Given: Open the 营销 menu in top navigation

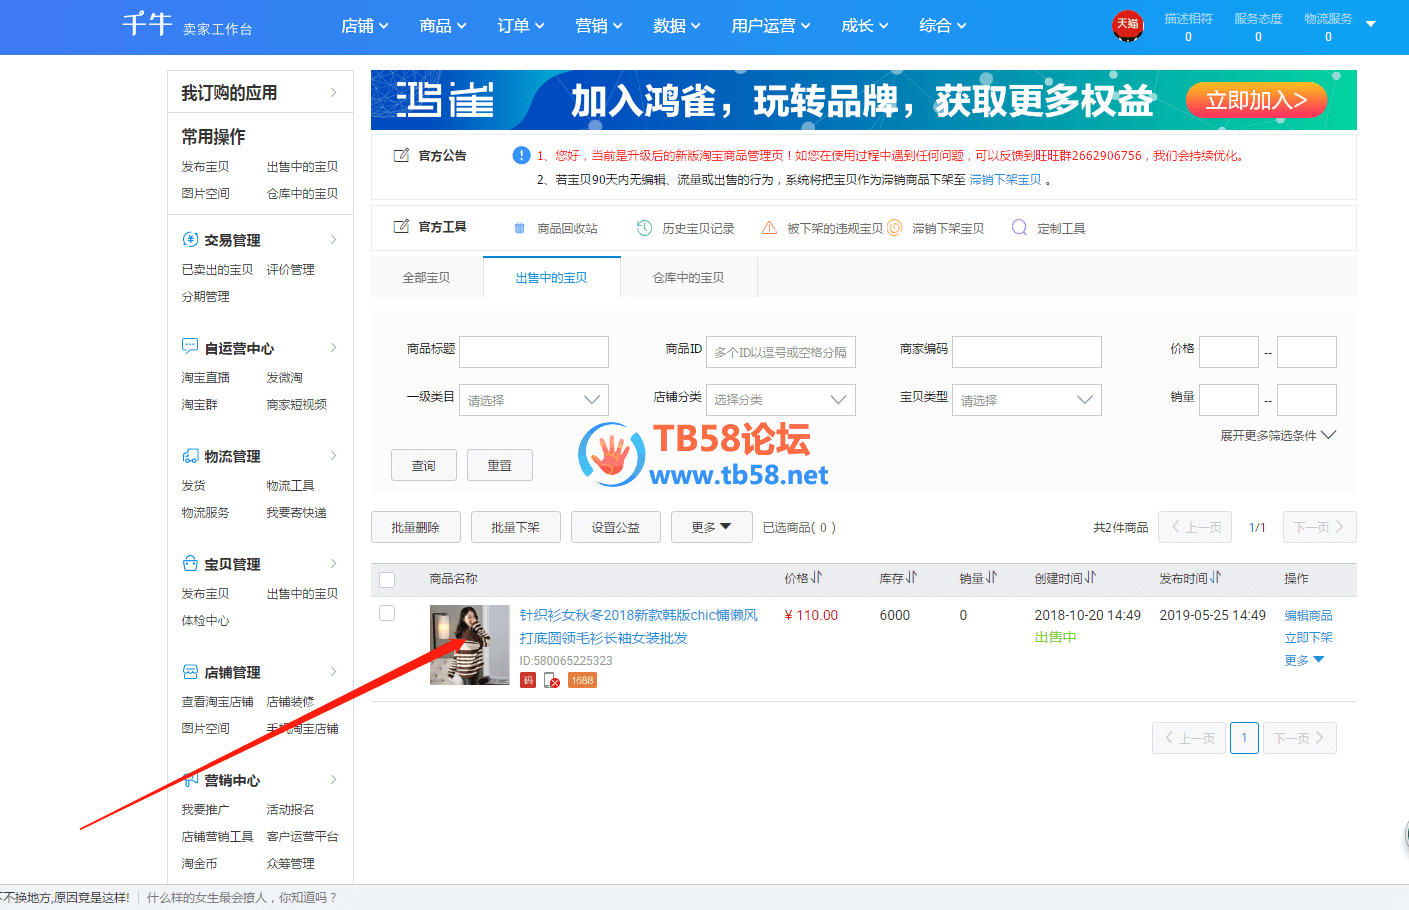Looking at the screenshot, I should coord(598,26).
